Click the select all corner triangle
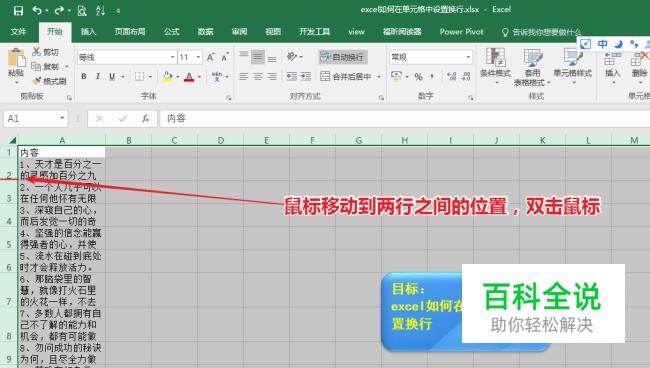Image resolution: width=650 pixels, height=368 pixels. click(x=12, y=140)
